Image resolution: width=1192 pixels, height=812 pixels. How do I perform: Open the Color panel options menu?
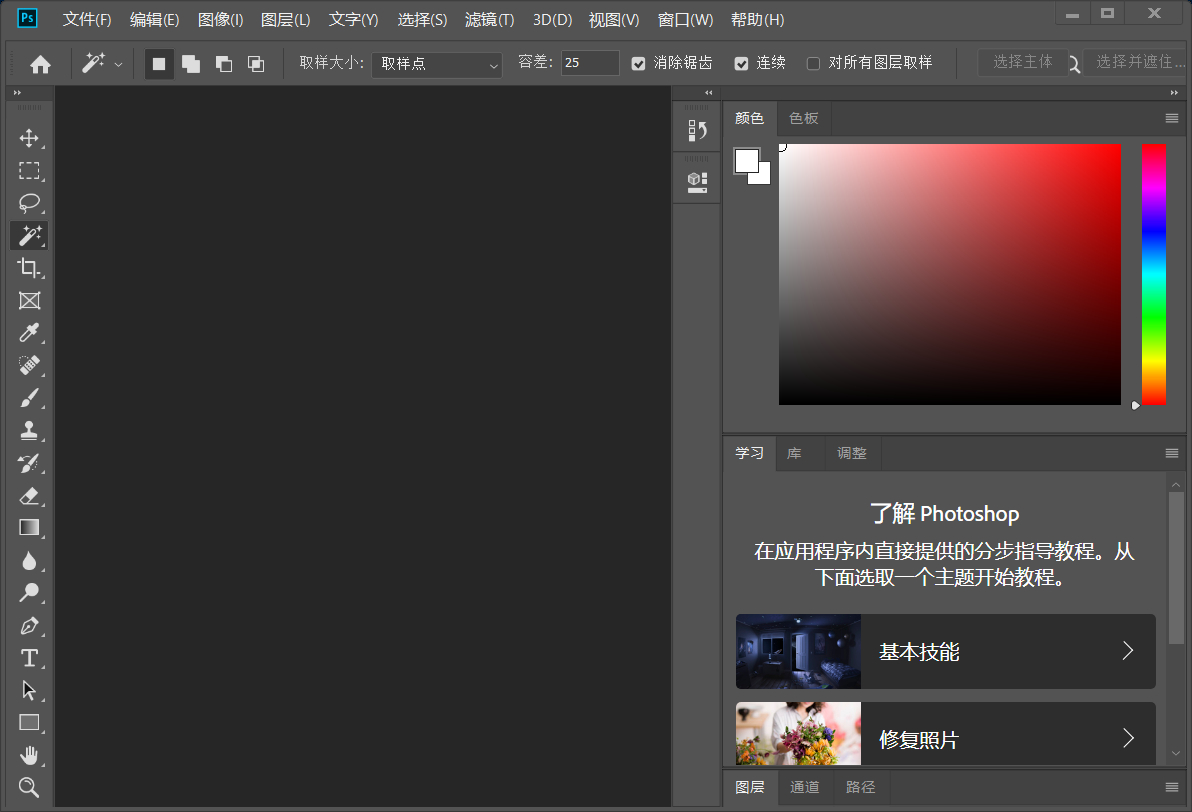[1171, 119]
